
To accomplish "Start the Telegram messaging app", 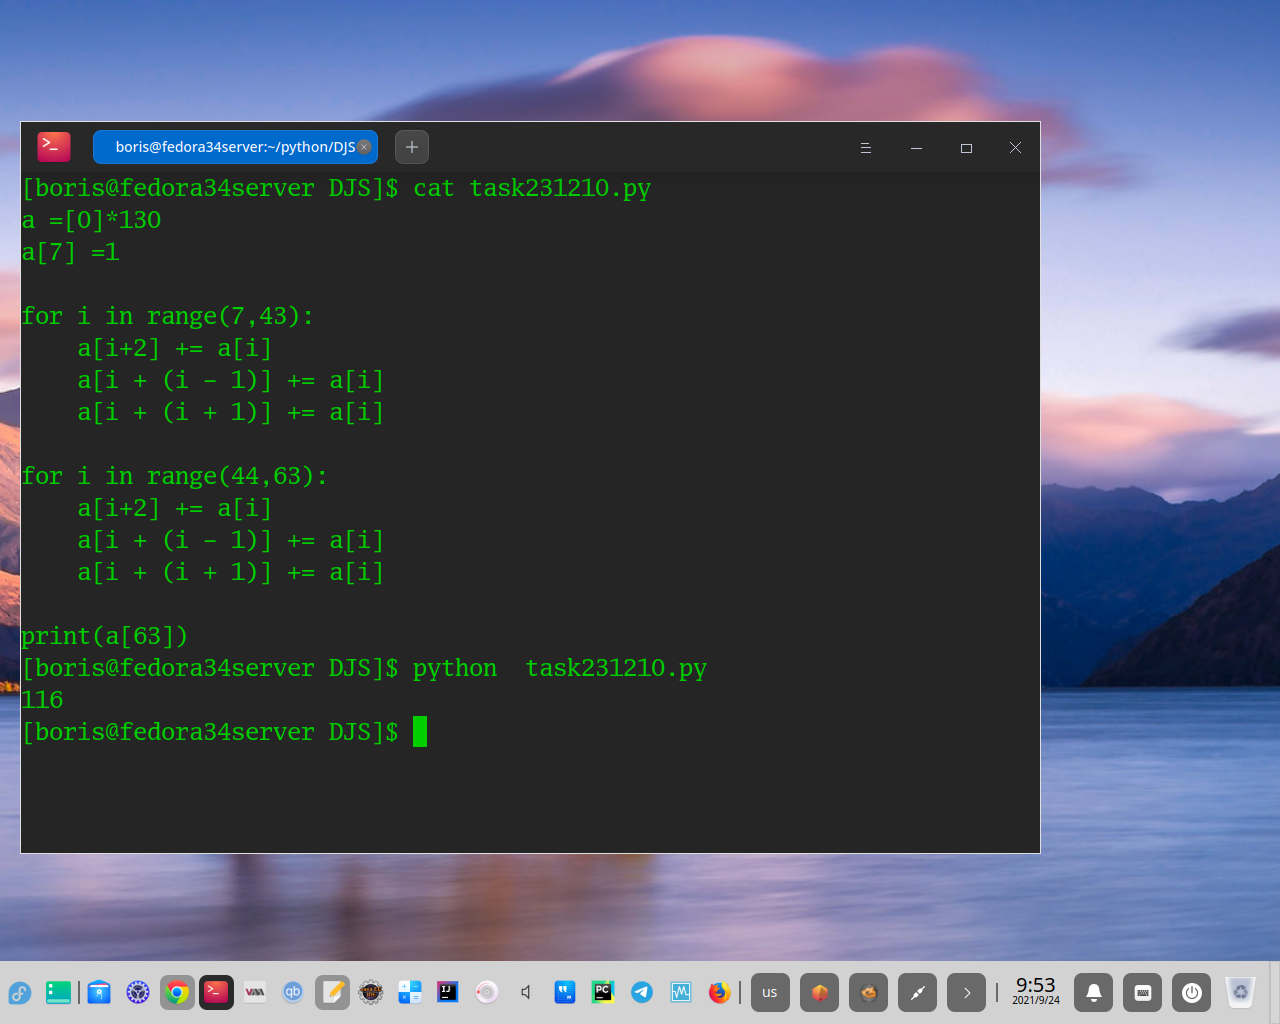I will [641, 992].
